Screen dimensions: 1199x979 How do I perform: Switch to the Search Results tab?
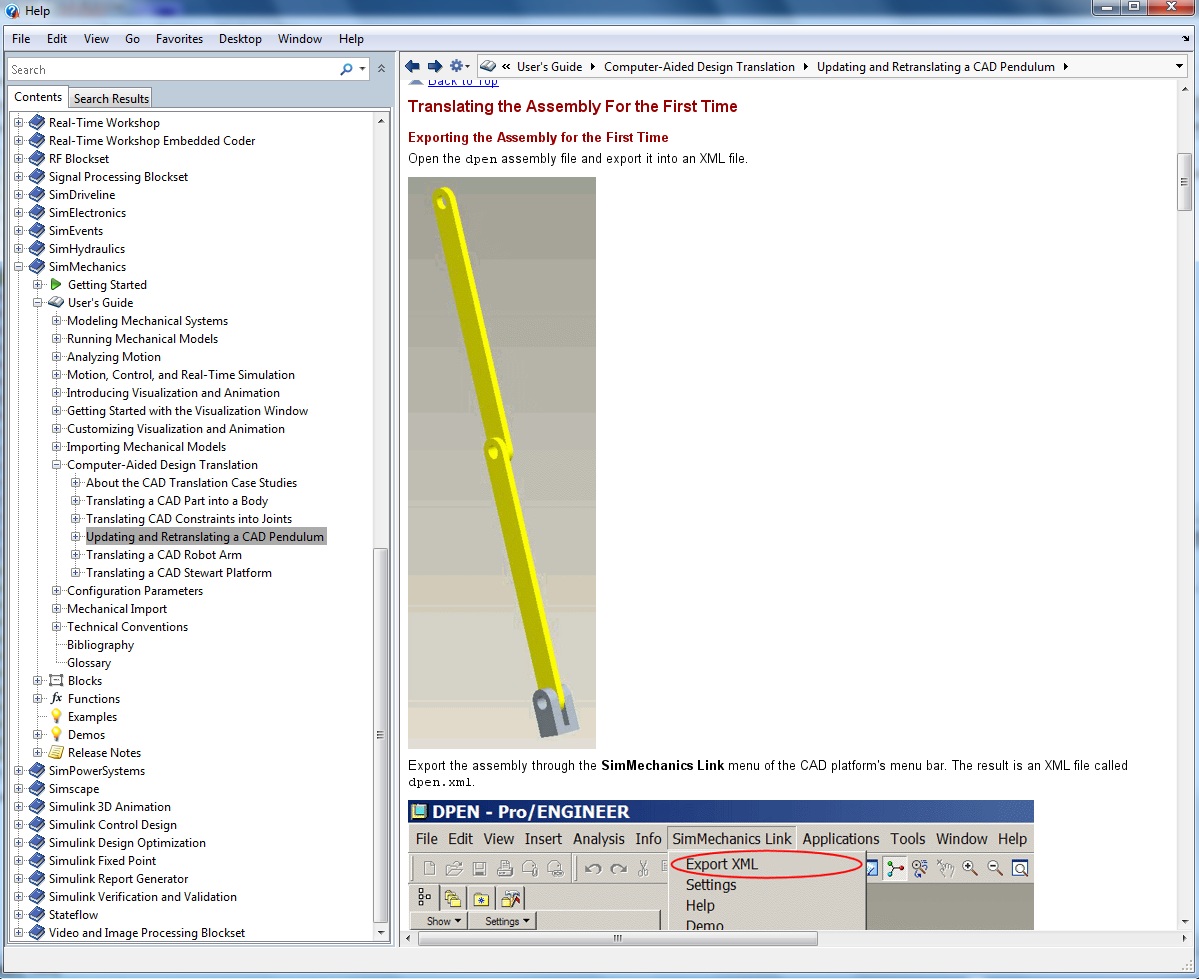111,98
